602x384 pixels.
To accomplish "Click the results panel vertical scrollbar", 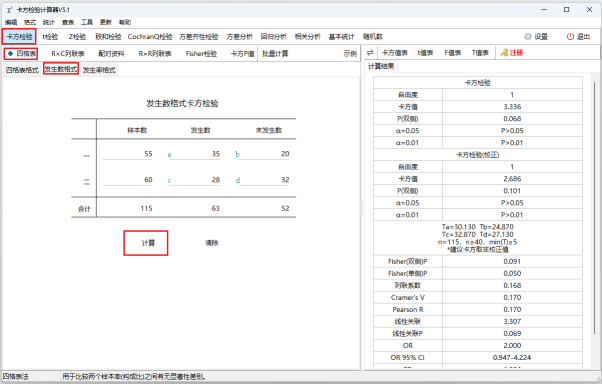I will coord(595,207).
